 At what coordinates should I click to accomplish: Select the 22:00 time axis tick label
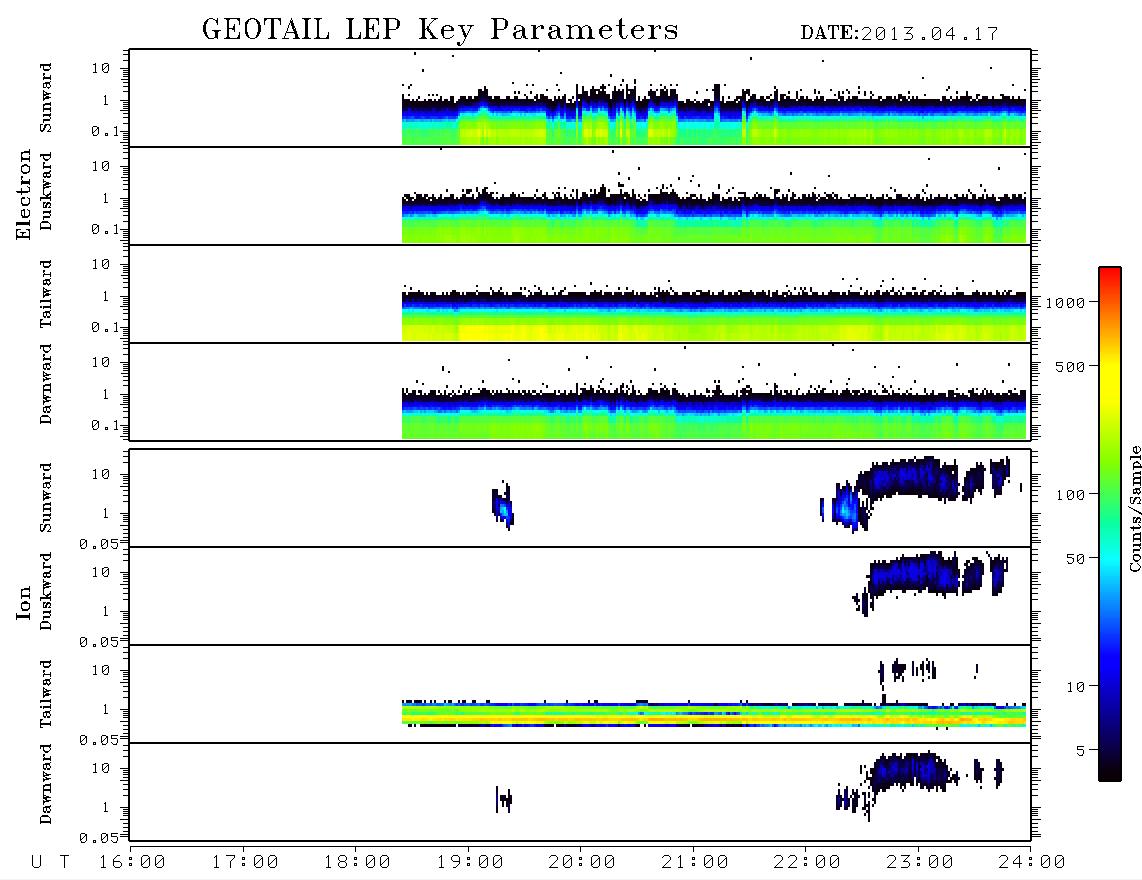[x=807, y=863]
